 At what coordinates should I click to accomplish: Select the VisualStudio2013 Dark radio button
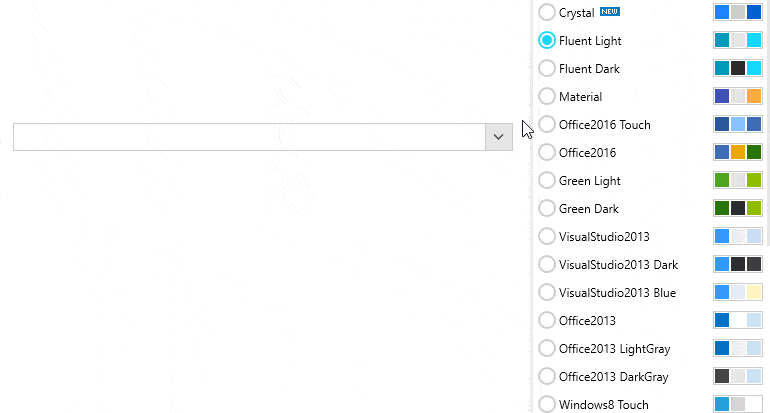click(547, 264)
